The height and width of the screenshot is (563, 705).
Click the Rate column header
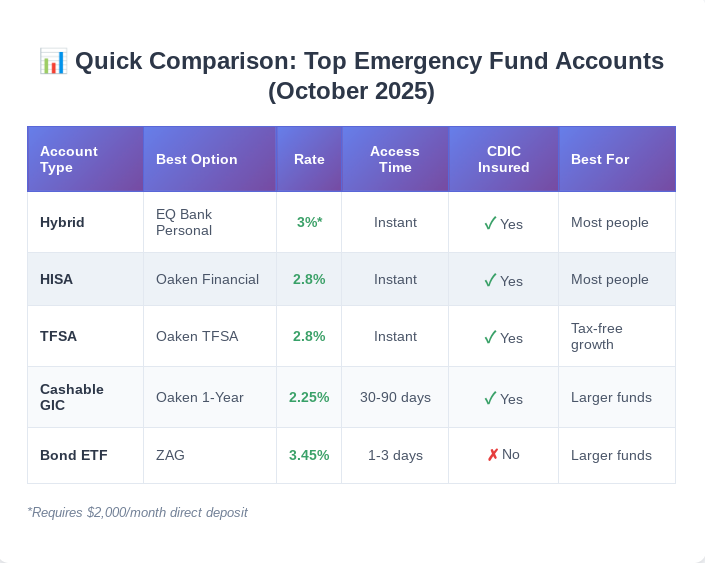point(309,159)
